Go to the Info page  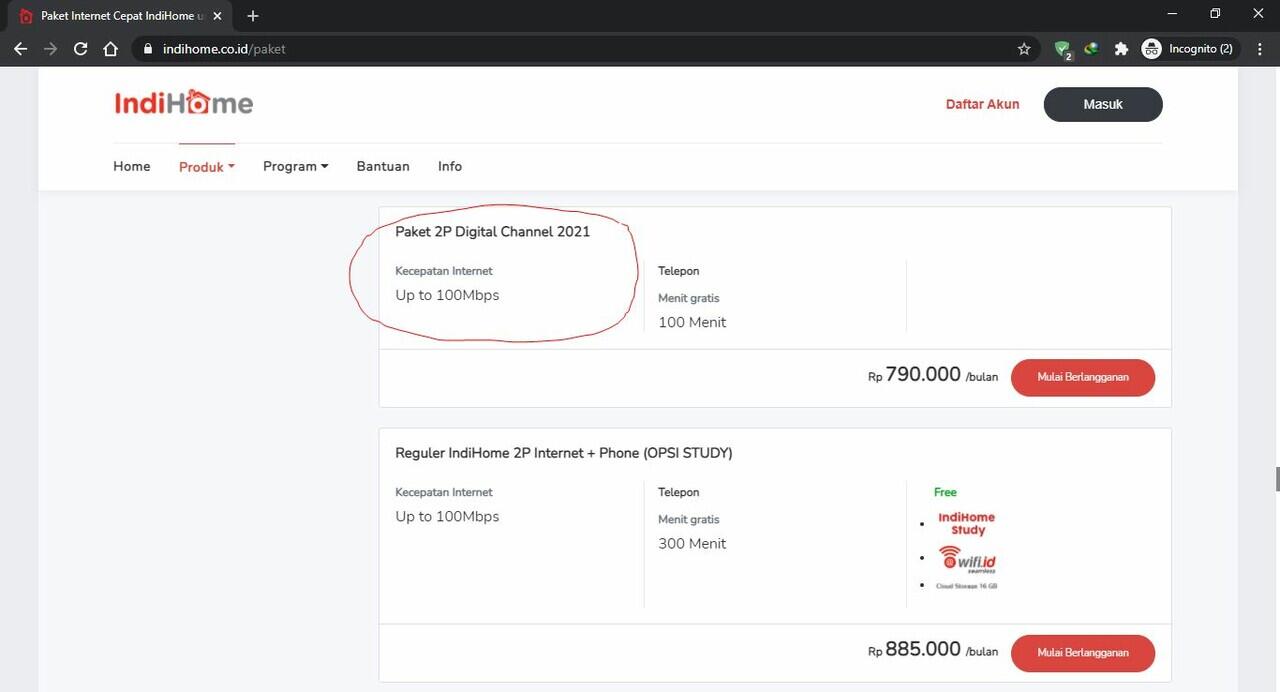(x=450, y=166)
